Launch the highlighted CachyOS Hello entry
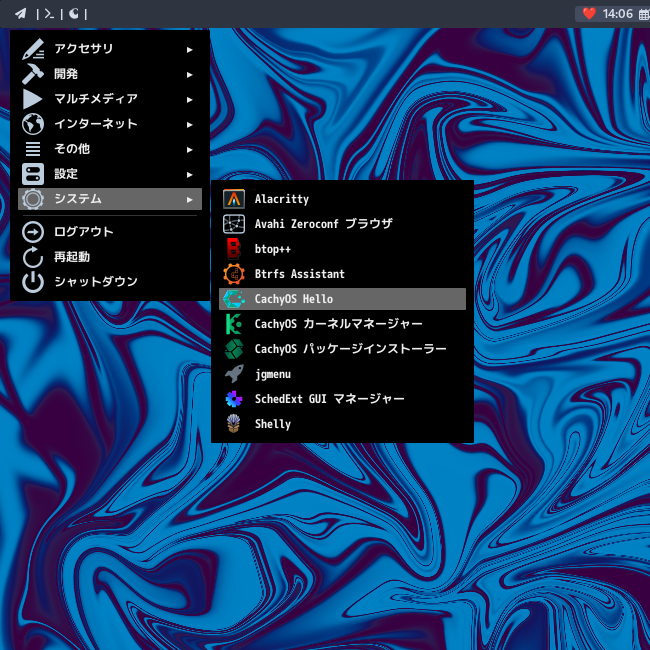Viewport: 650px width, 650px height. [x=342, y=299]
